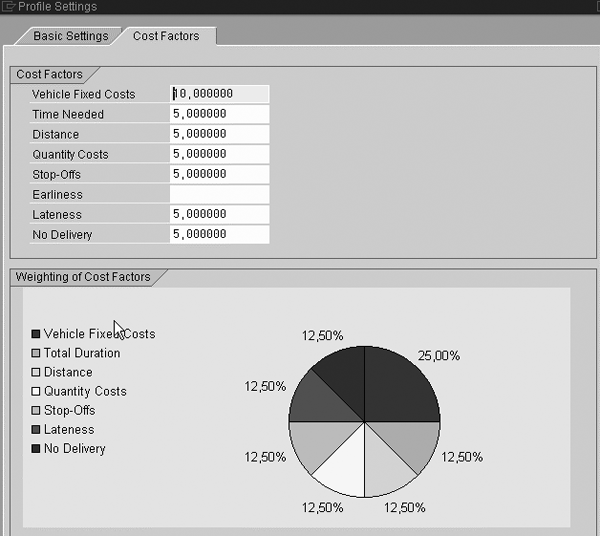The height and width of the screenshot is (536, 600).
Task: Click the Profile Settings title text
Action: (57, 7)
